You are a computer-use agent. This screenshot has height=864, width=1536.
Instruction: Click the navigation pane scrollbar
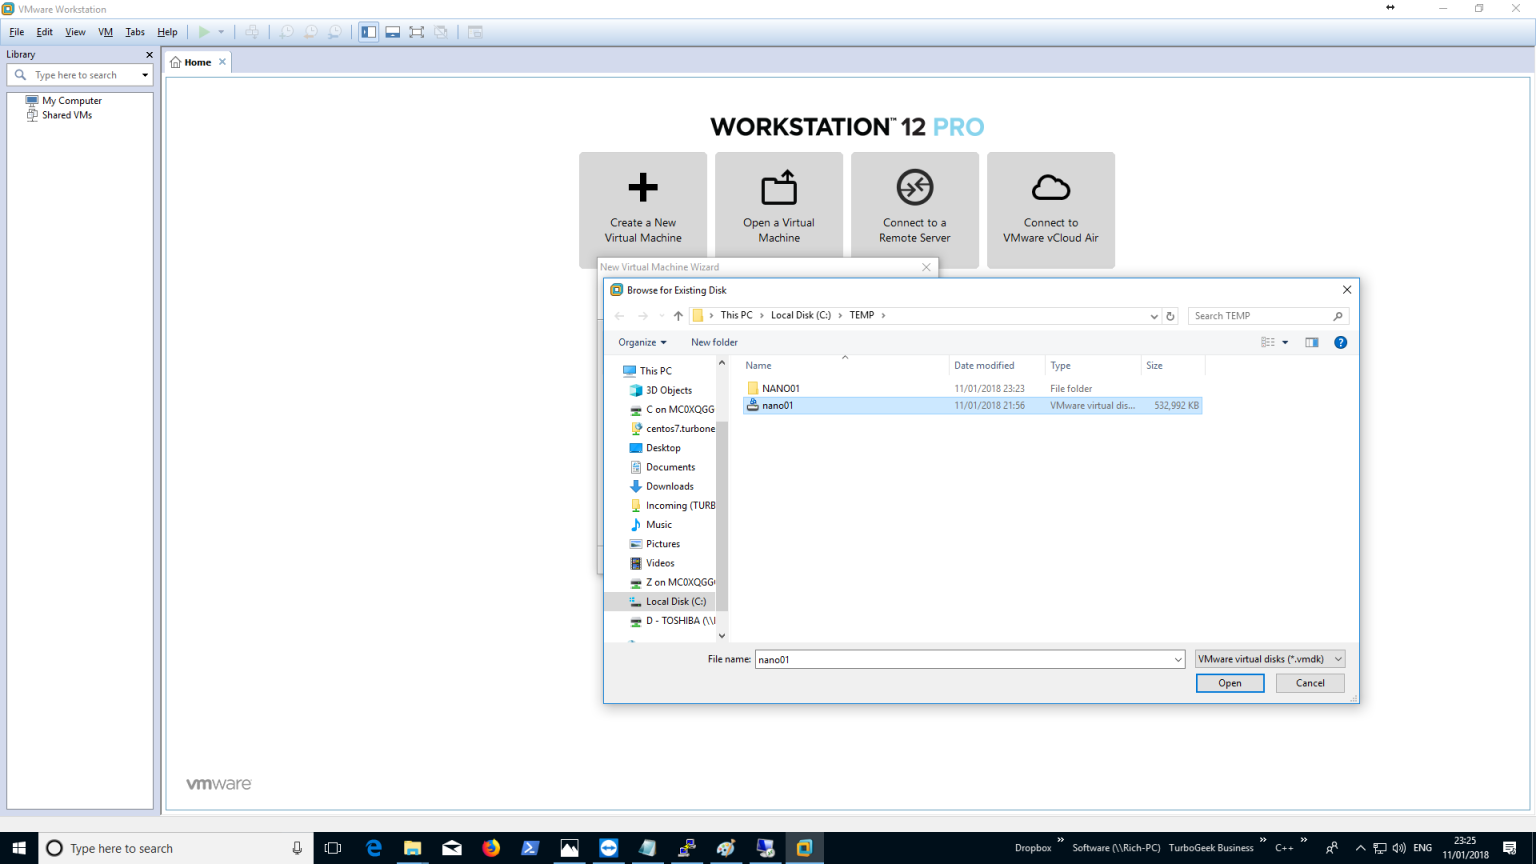pos(722,500)
